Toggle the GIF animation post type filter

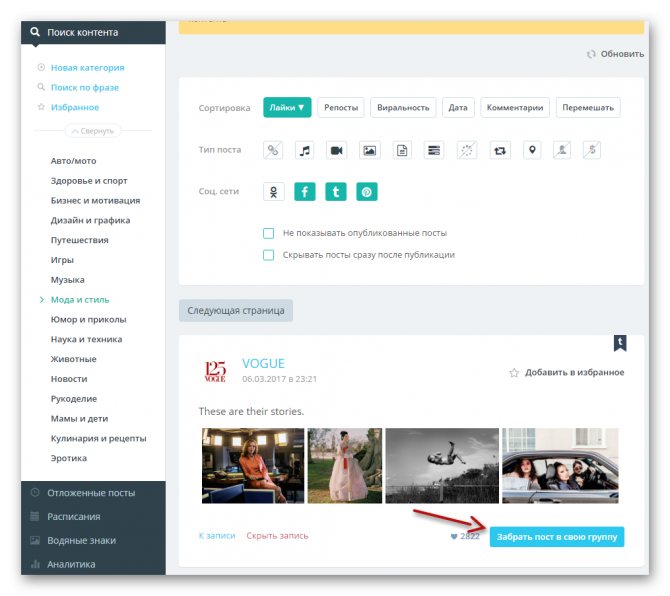467,150
